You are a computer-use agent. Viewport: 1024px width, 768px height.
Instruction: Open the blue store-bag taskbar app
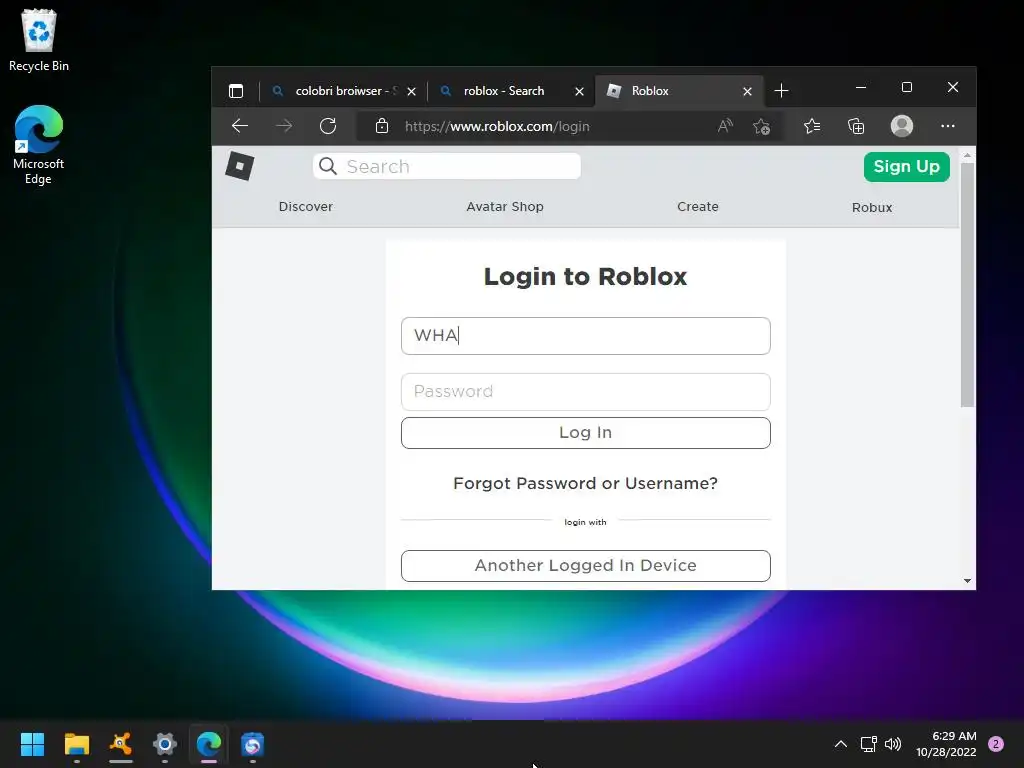[252, 744]
